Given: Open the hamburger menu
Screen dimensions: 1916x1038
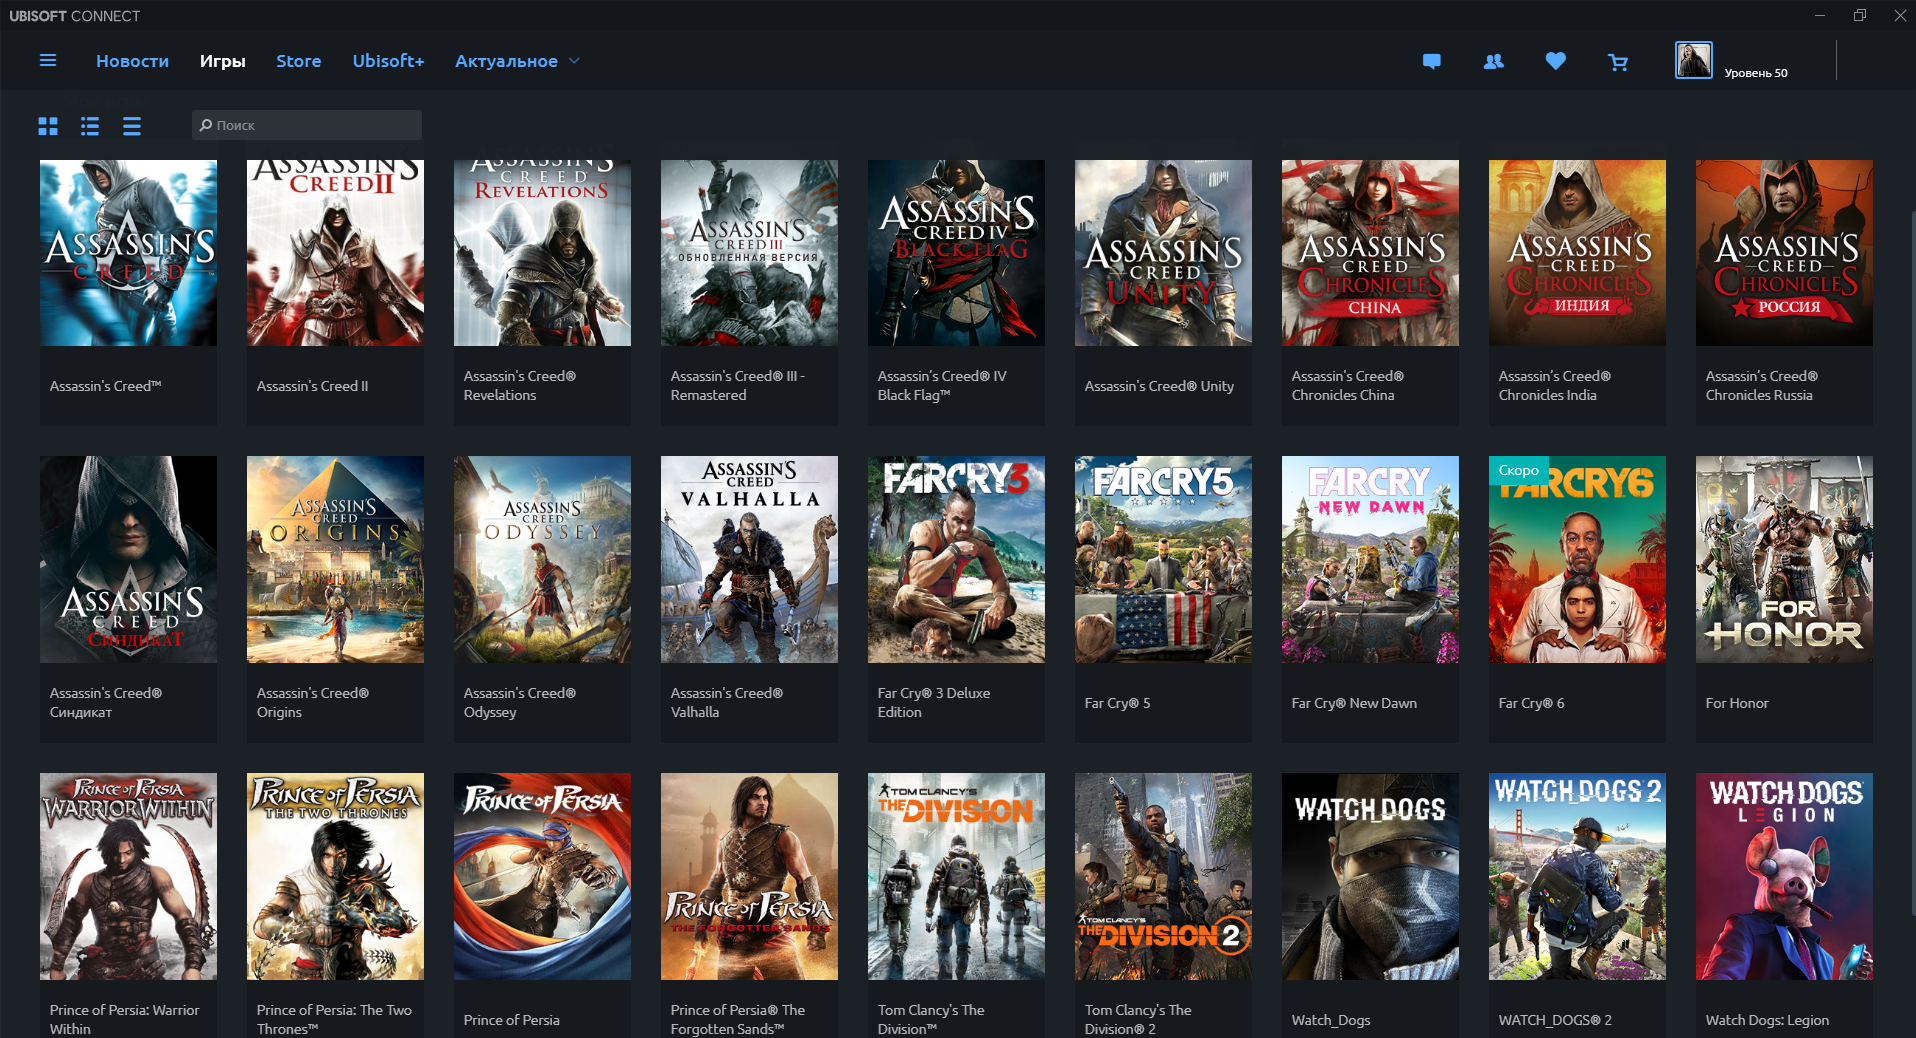Looking at the screenshot, I should click(x=47, y=61).
